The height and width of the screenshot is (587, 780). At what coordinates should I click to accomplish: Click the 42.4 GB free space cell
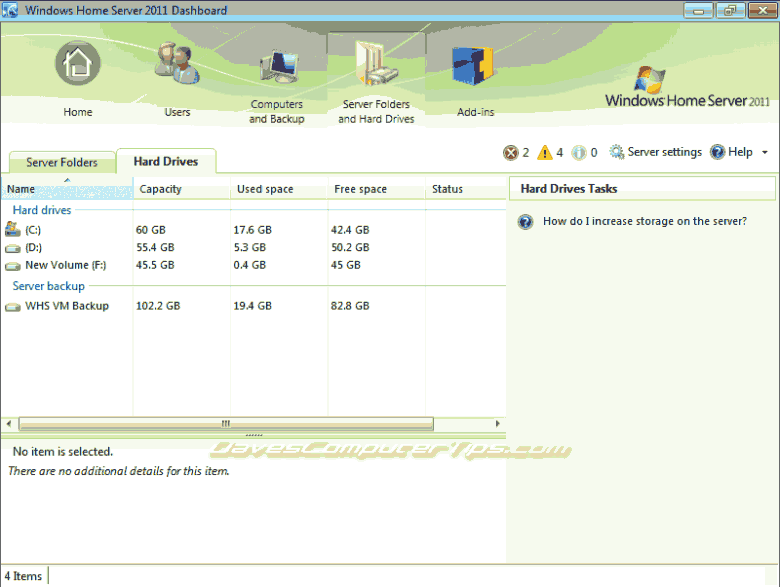click(350, 230)
